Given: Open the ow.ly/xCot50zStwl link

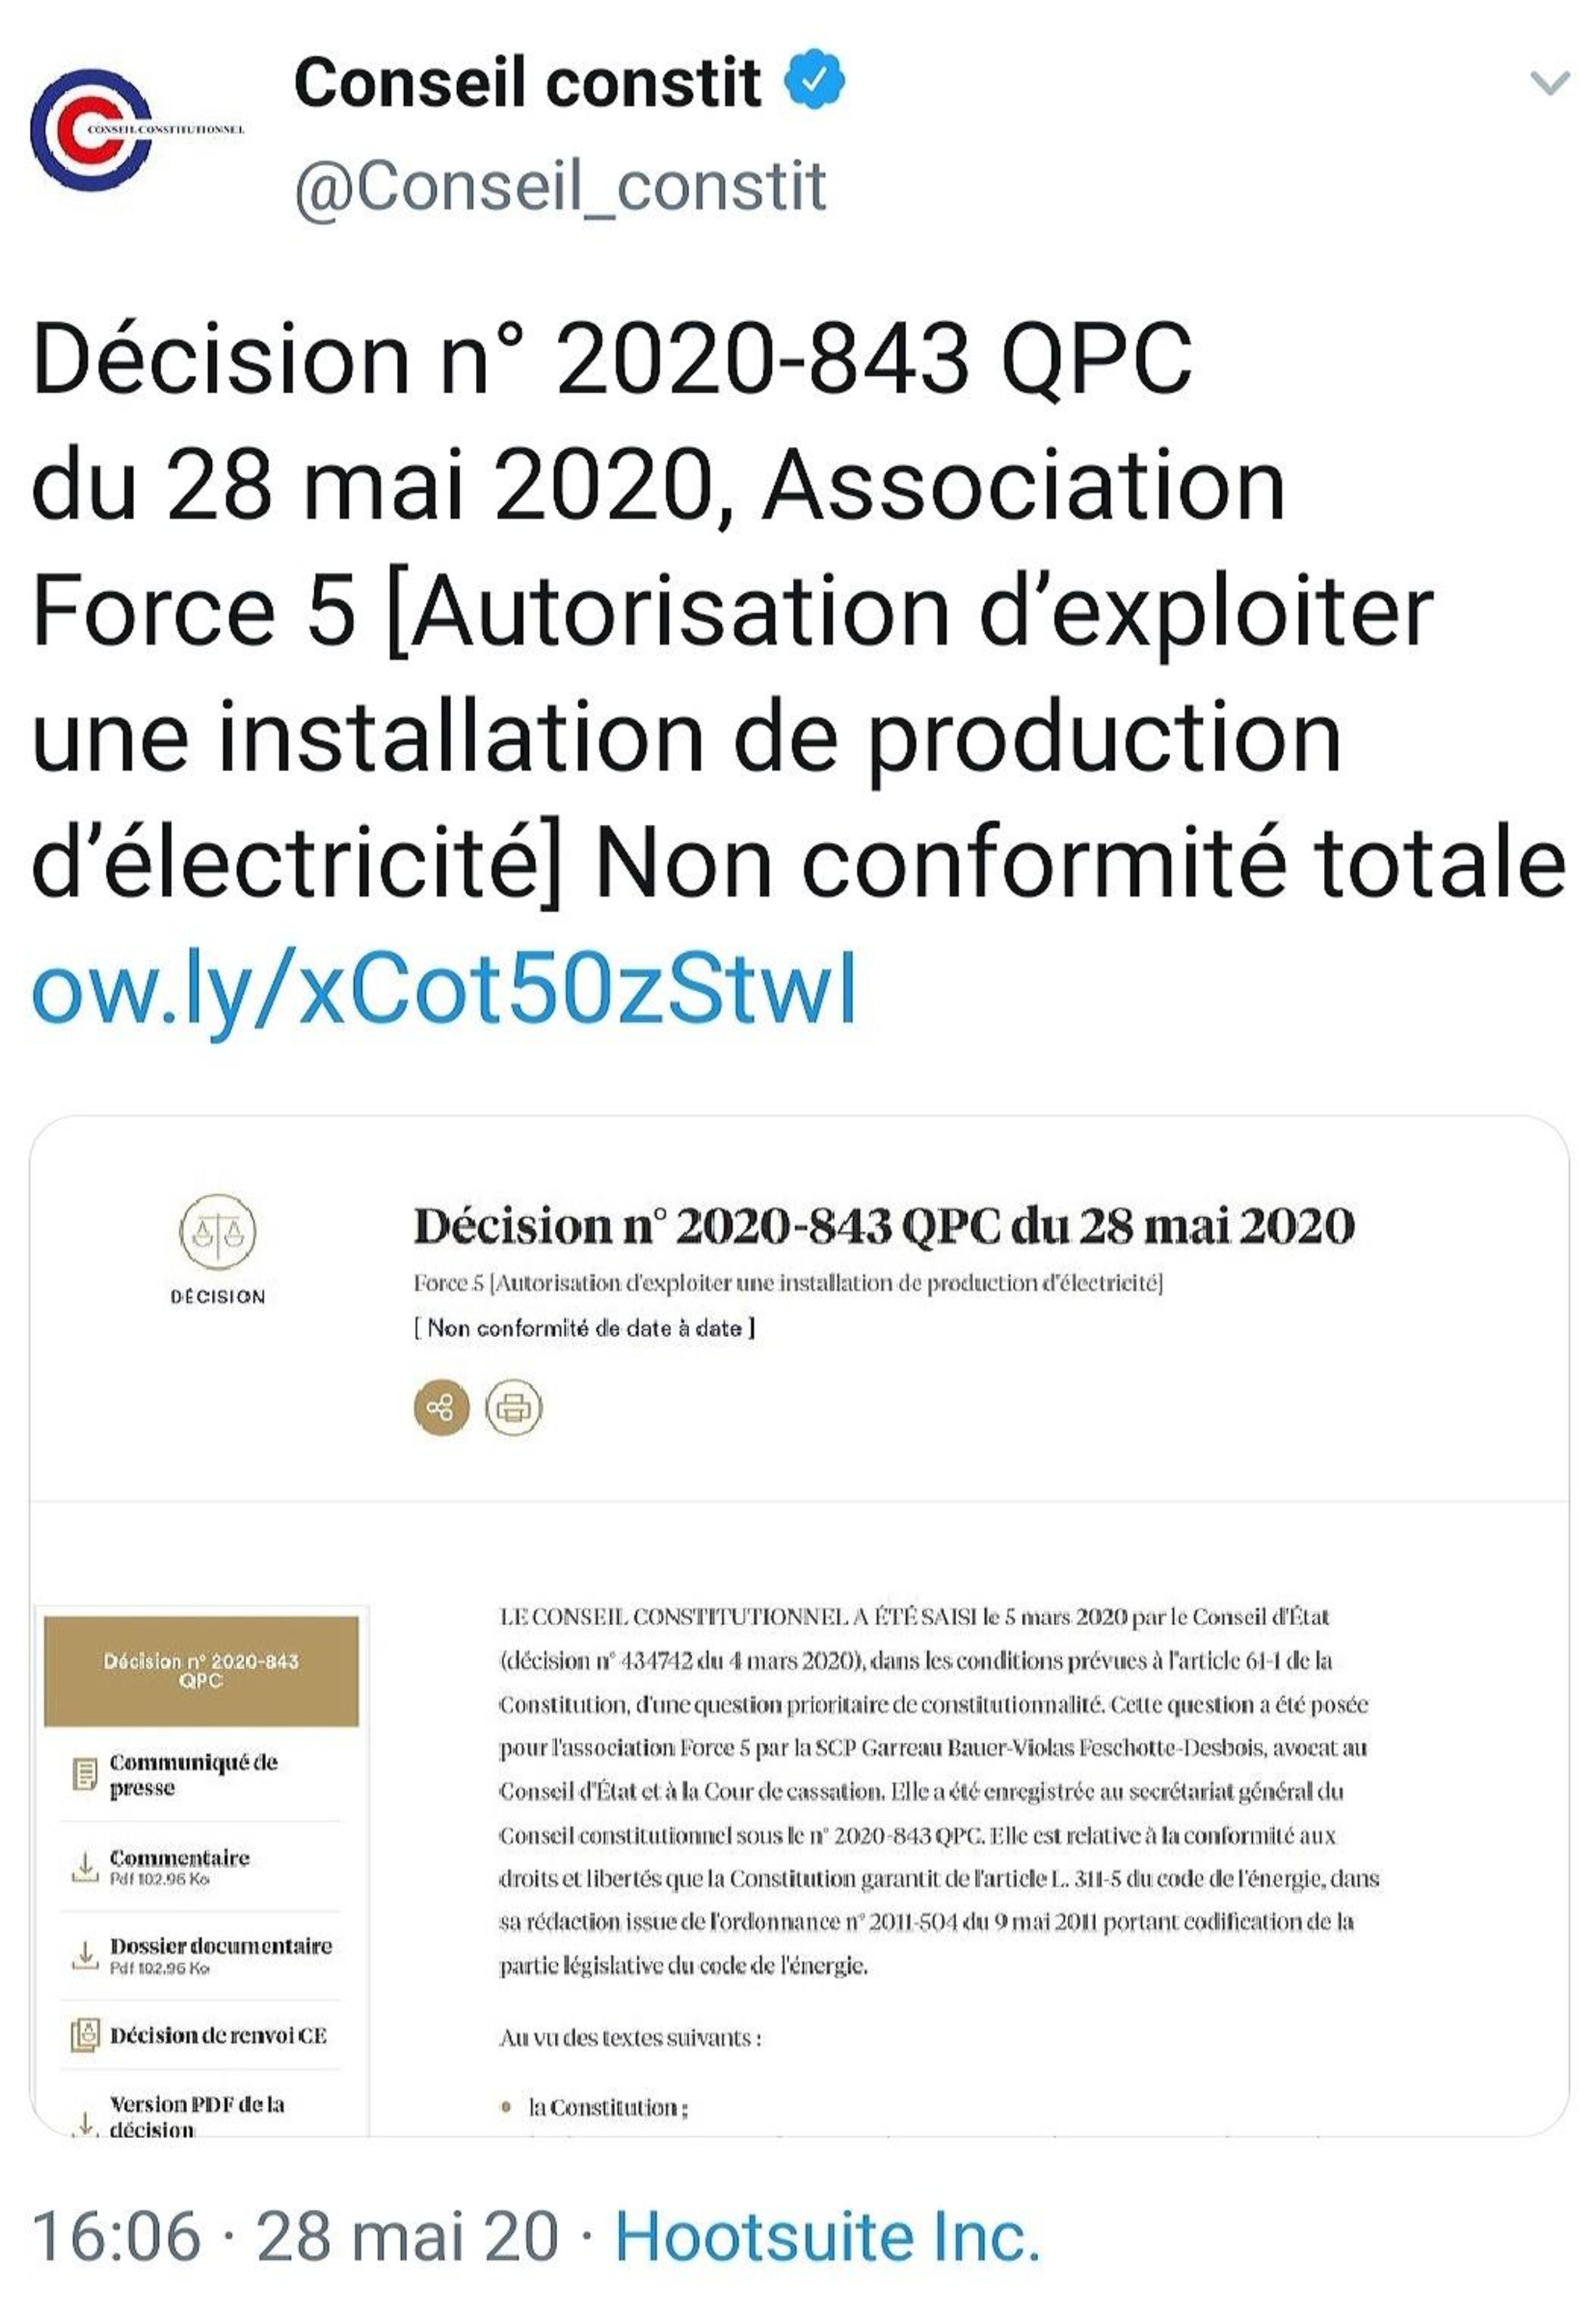Looking at the screenshot, I should pyautogui.click(x=444, y=989).
